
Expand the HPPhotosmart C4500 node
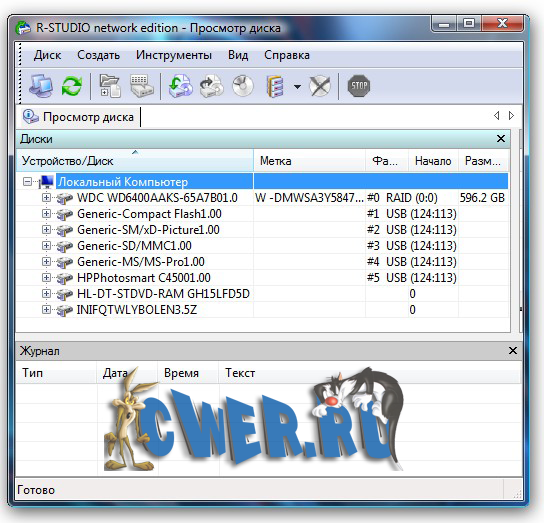(x=46, y=277)
